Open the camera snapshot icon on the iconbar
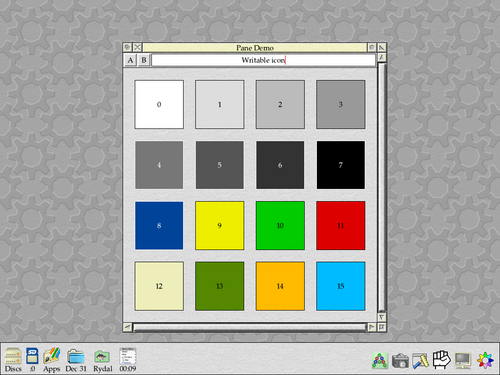500x375 pixels. click(x=400, y=361)
